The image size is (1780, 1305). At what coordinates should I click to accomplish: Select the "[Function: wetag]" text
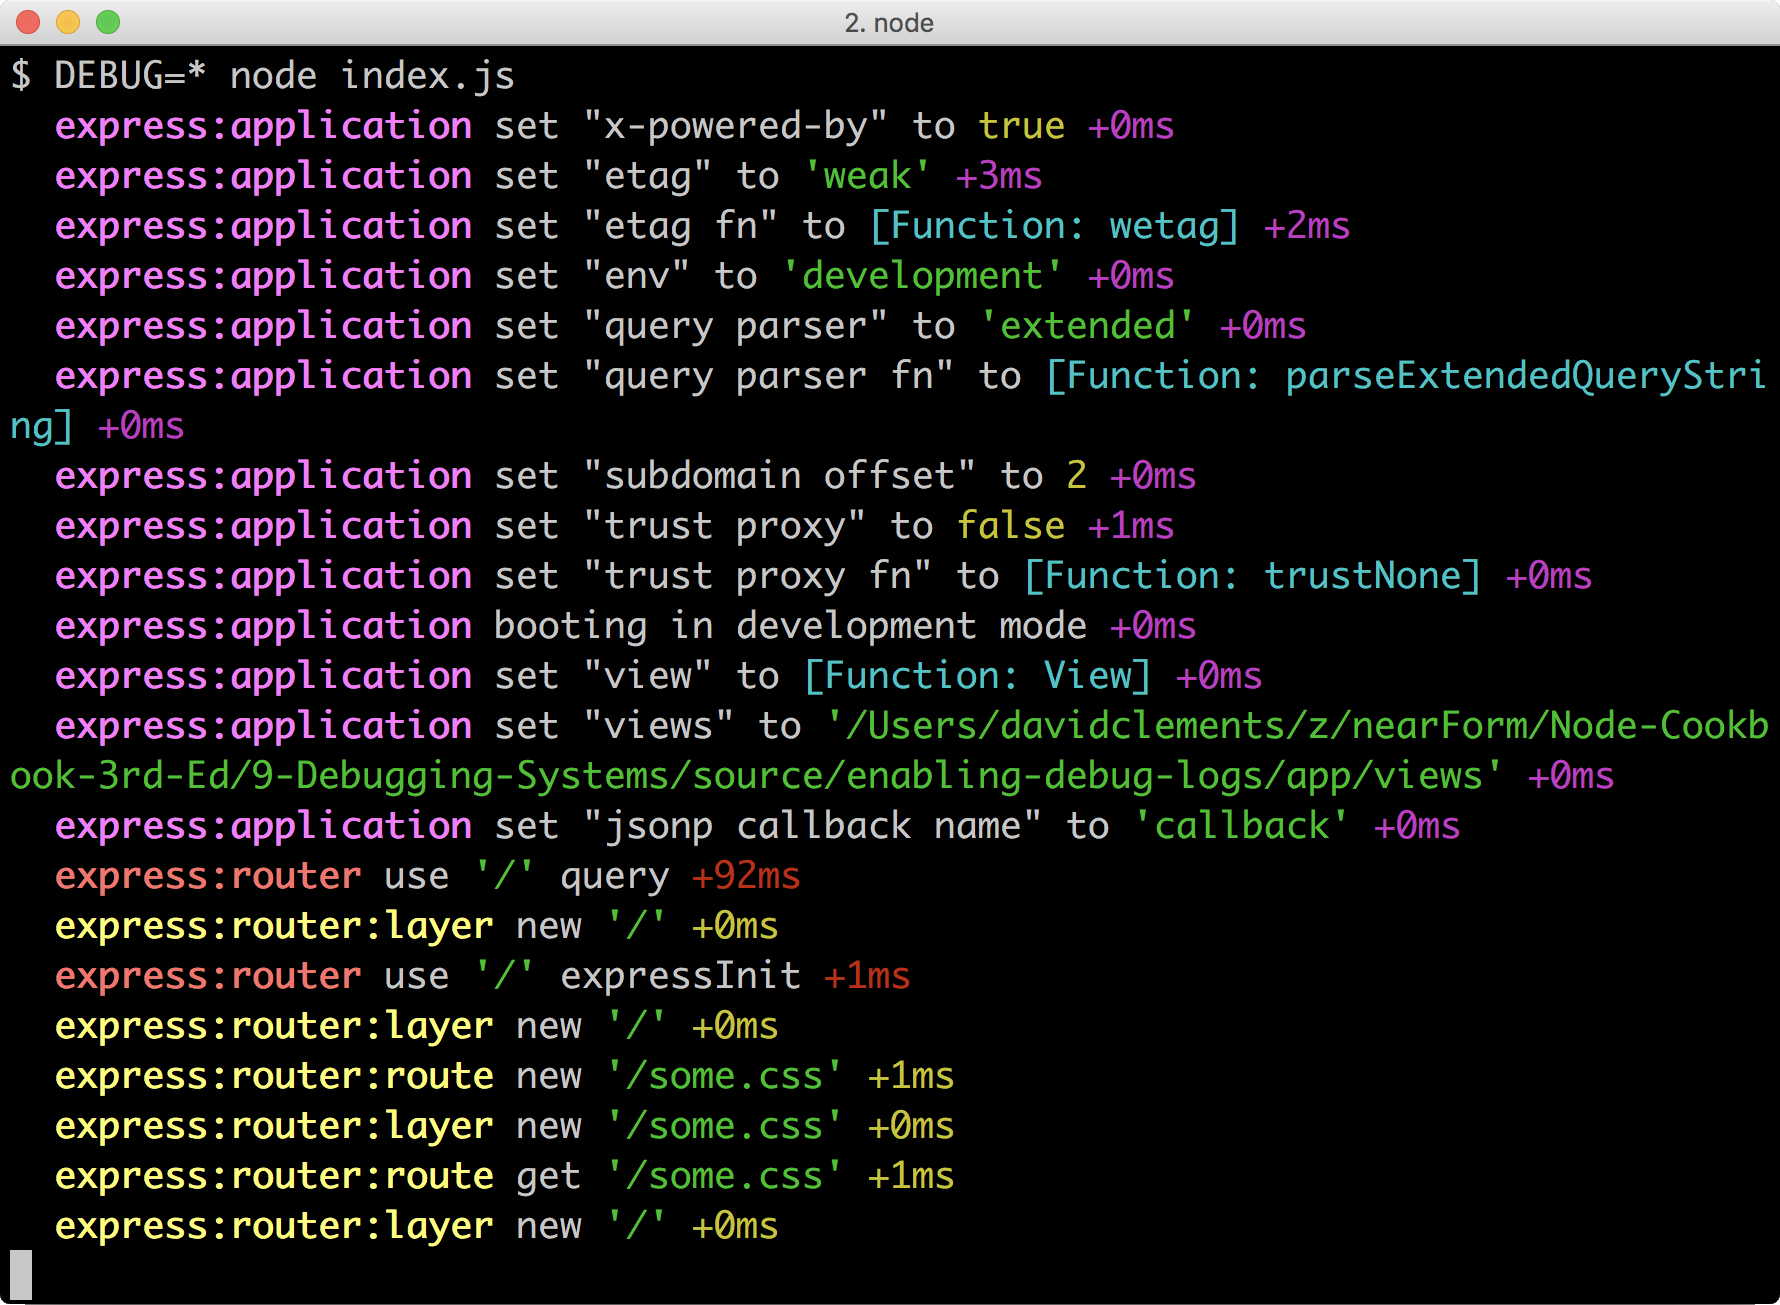pyautogui.click(x=1054, y=226)
